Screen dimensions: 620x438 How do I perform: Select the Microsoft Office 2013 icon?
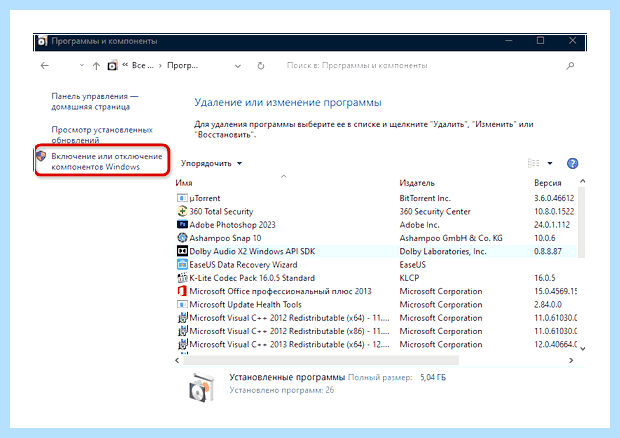click(182, 291)
